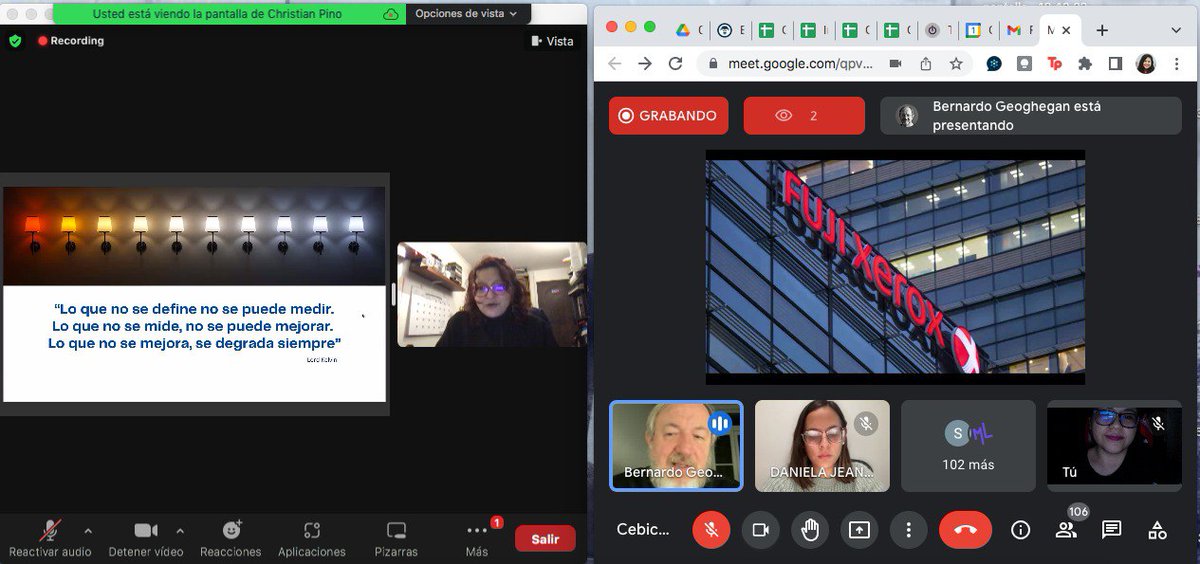Open meeting details info icon
The height and width of the screenshot is (564, 1200).
[x=1020, y=530]
